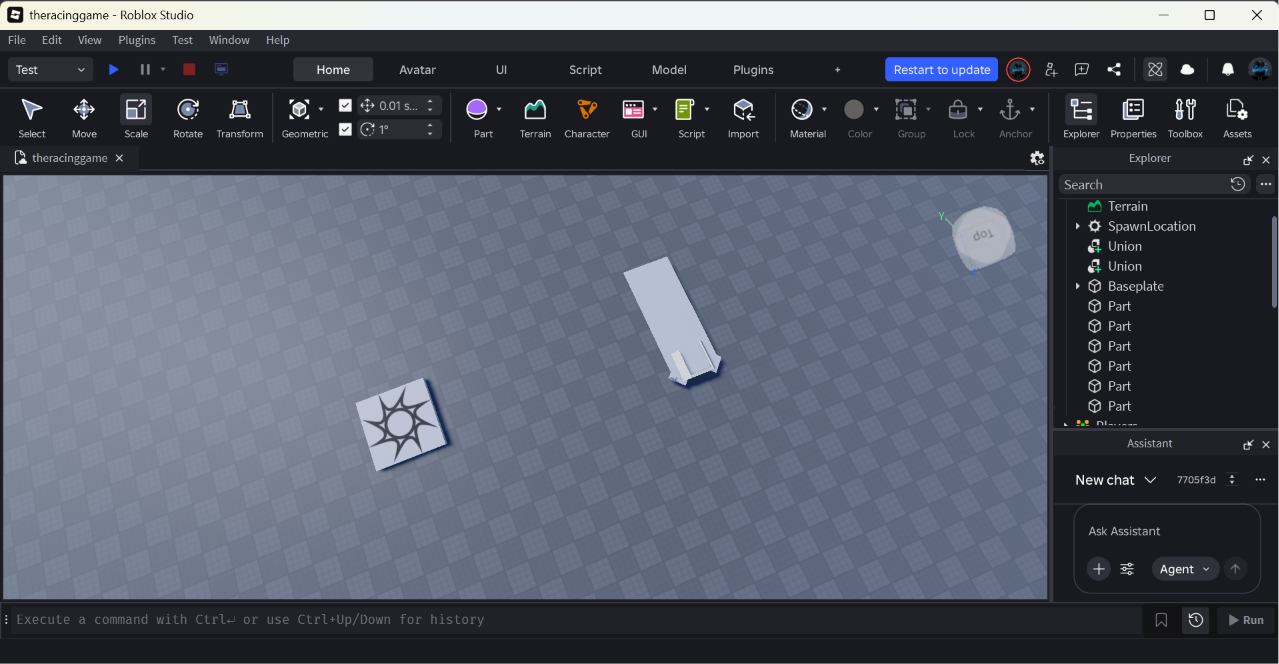Add attachment with Assistant plus button
This screenshot has width=1279, height=664.
click(1099, 569)
